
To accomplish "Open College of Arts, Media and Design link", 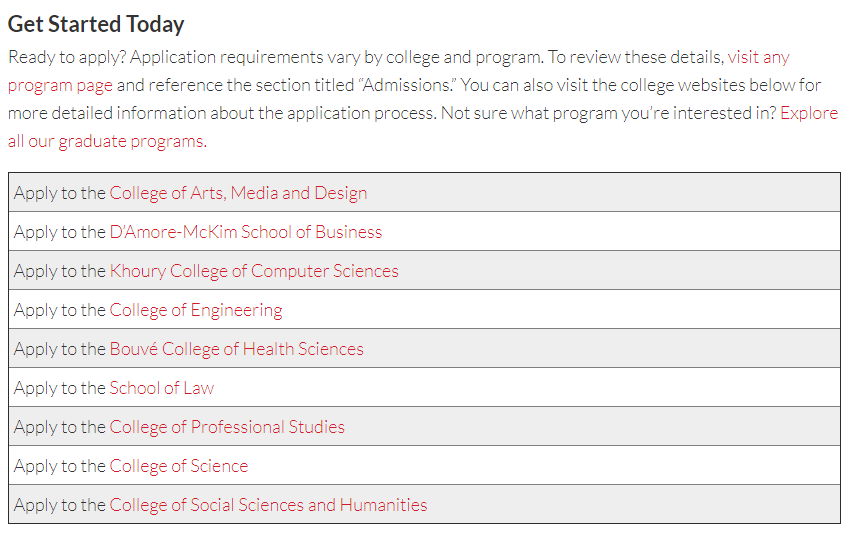I will click(238, 193).
